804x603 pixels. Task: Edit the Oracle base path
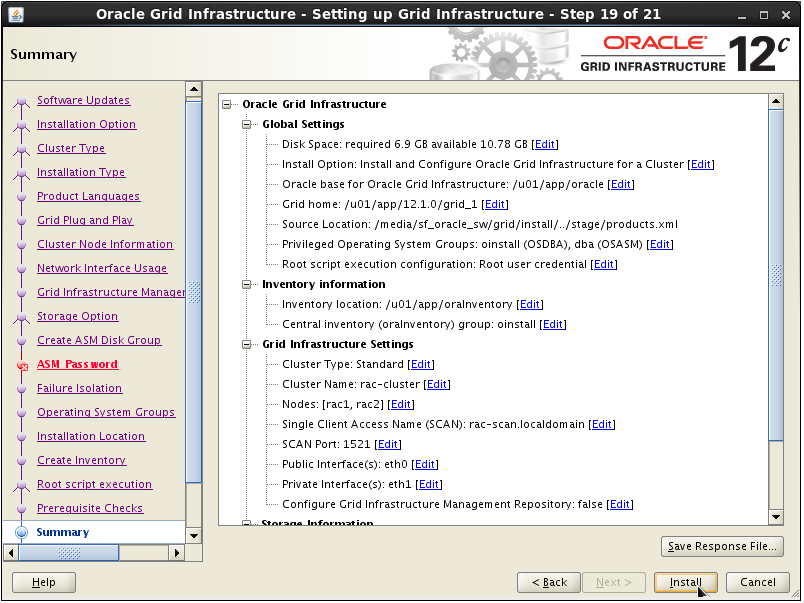click(620, 185)
